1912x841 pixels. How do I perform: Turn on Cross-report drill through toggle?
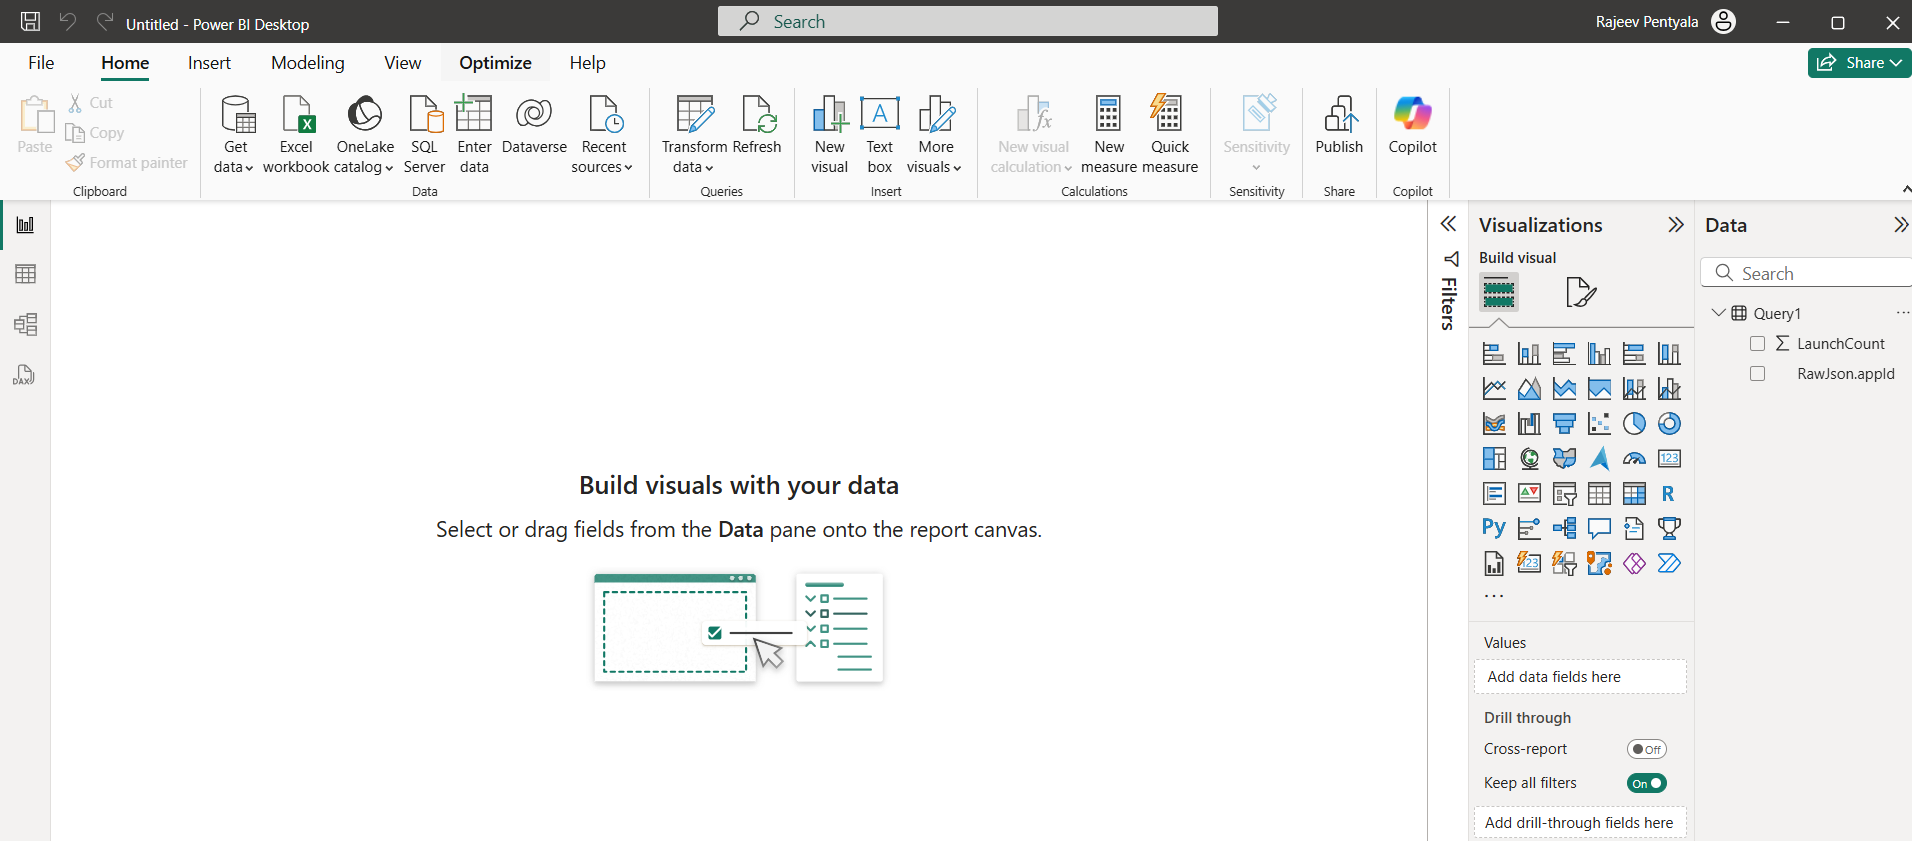1646,749
